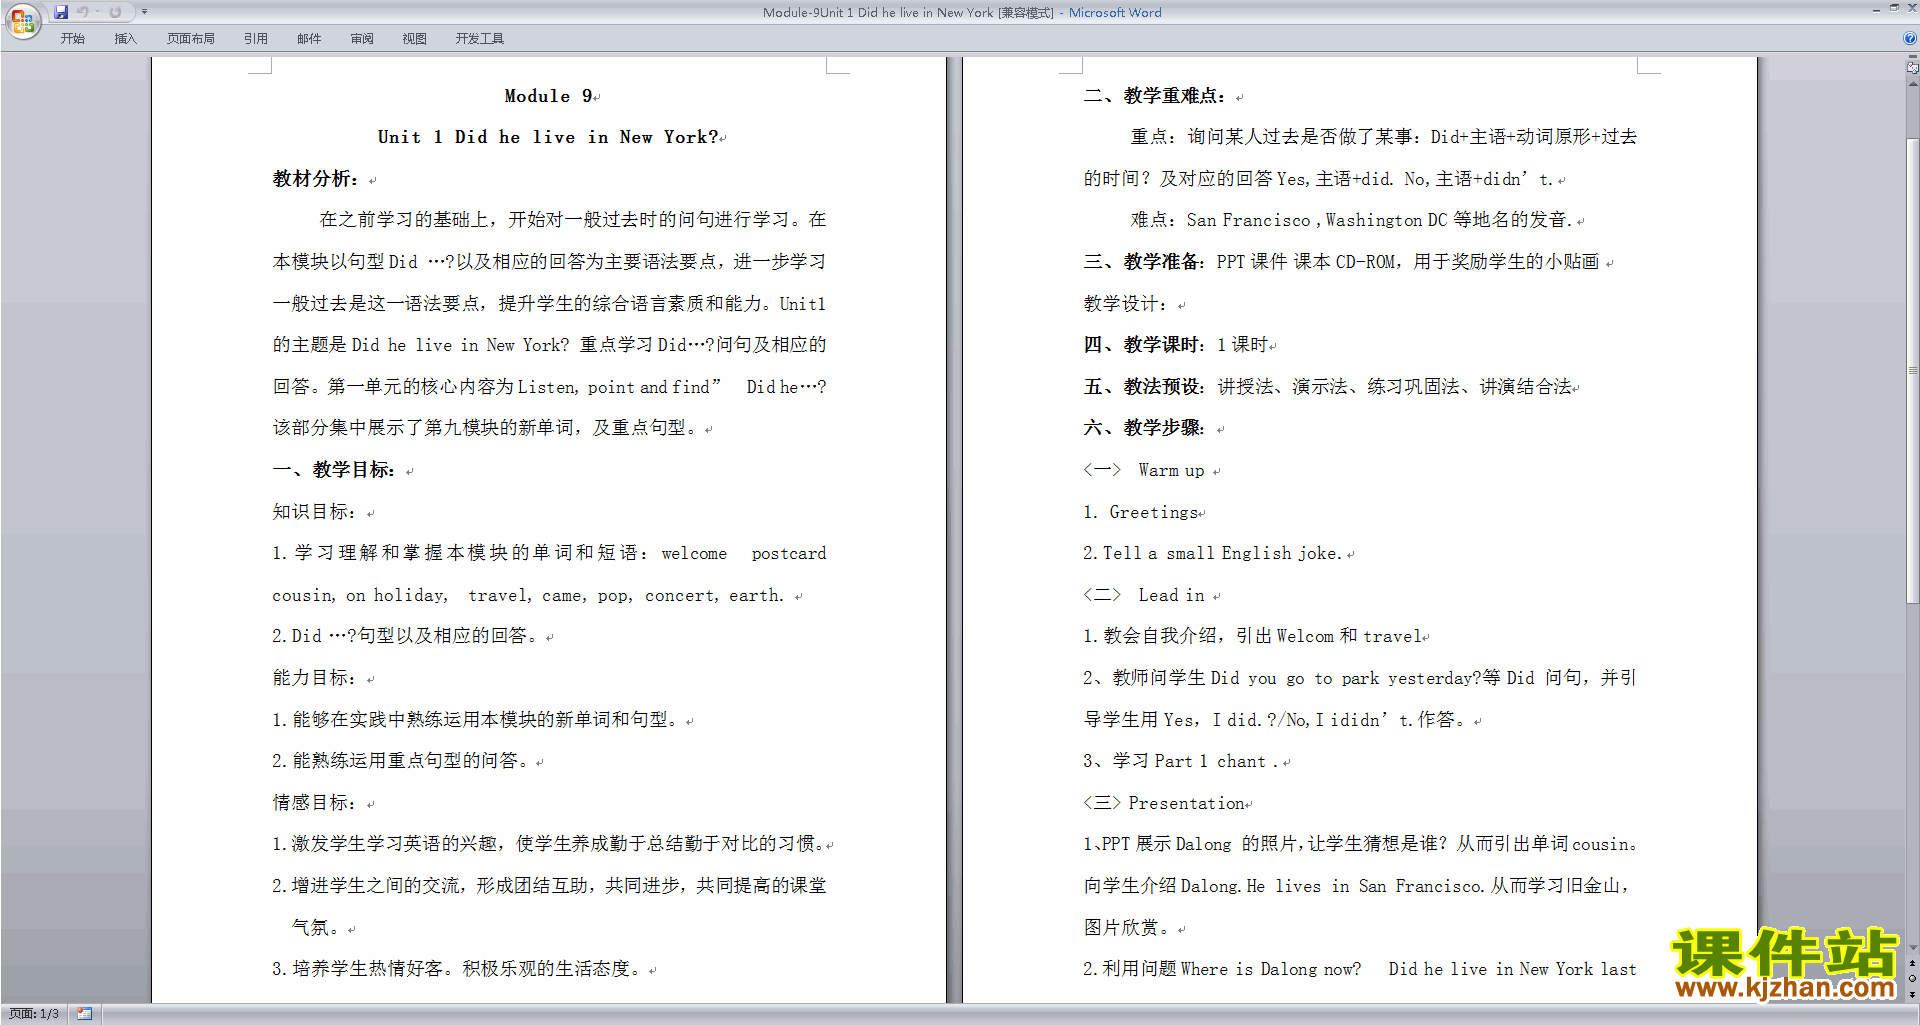Switch to the 视图 tab

[x=414, y=39]
